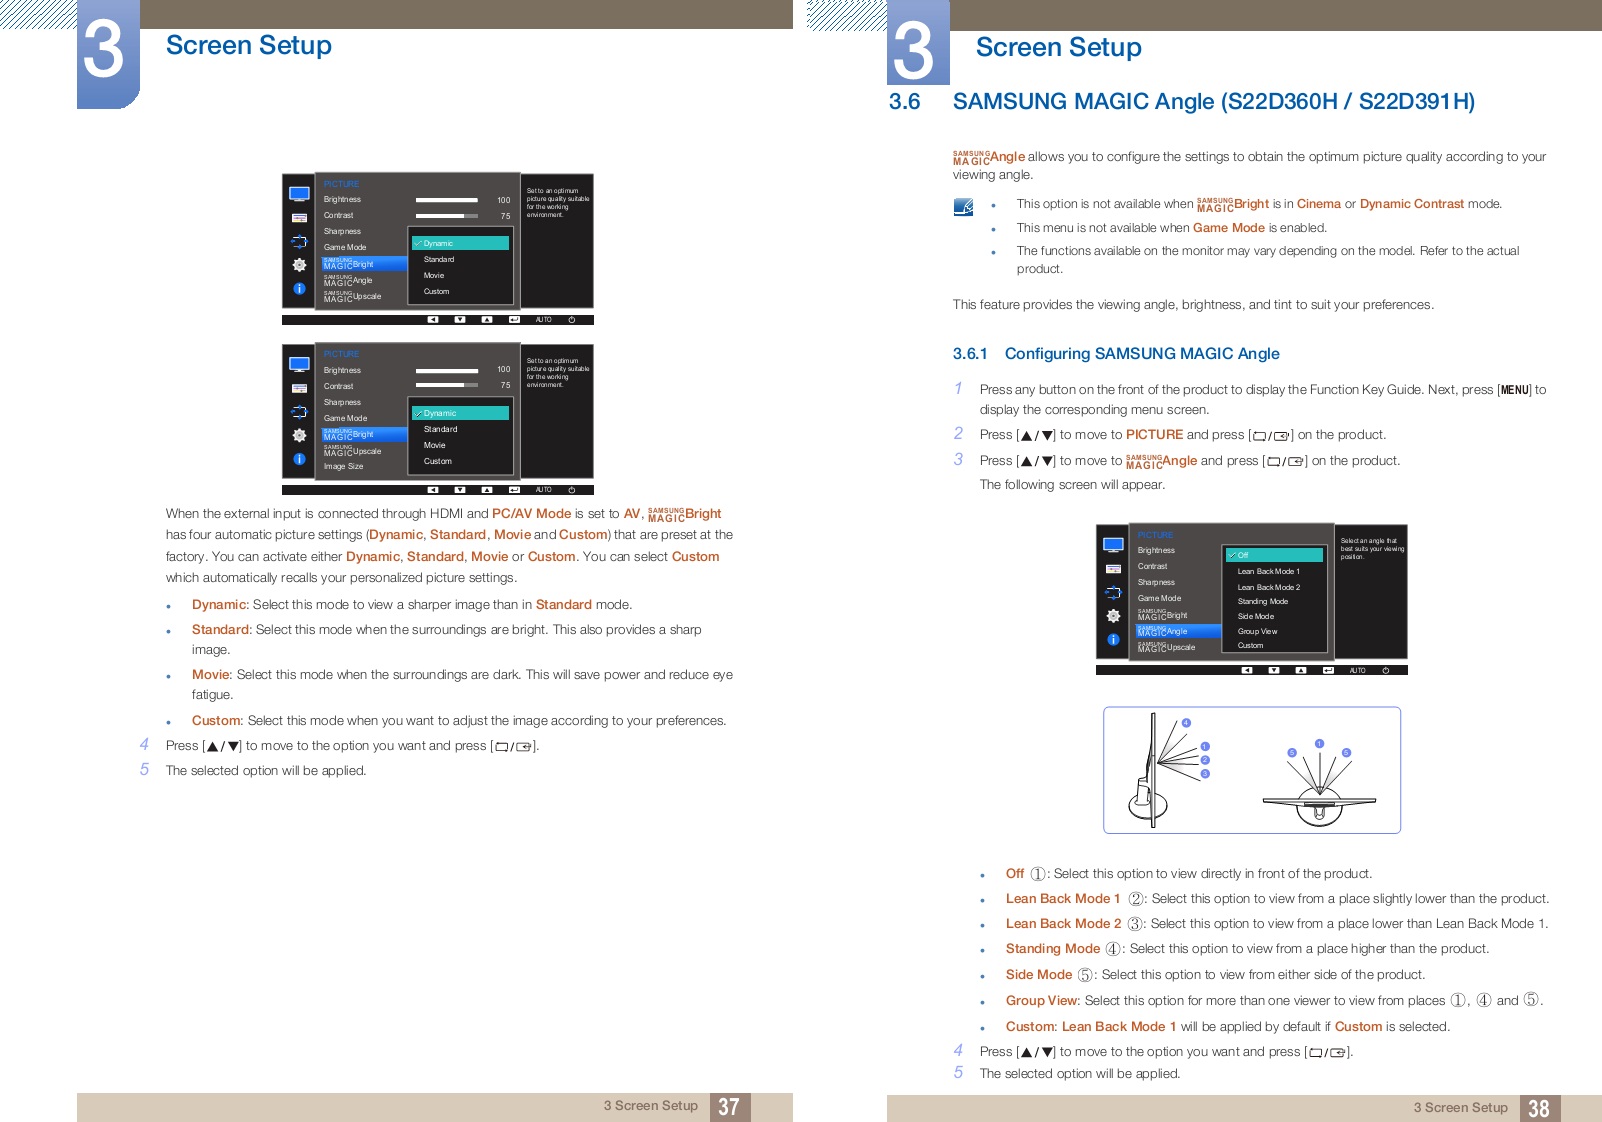Screen dimensions: 1602x1122
Task: Click the Contrast slider in the page 37 OSD with a MAGIC Angle row
Action: coord(446,216)
